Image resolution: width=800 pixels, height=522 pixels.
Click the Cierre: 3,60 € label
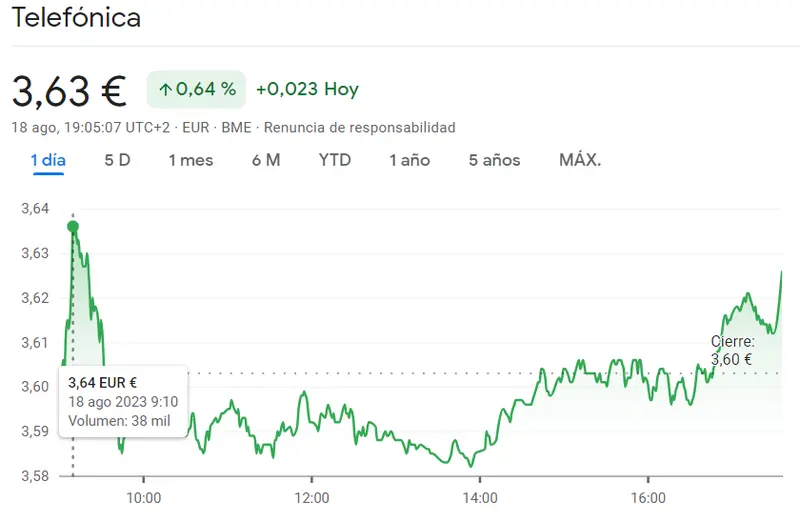(732, 351)
